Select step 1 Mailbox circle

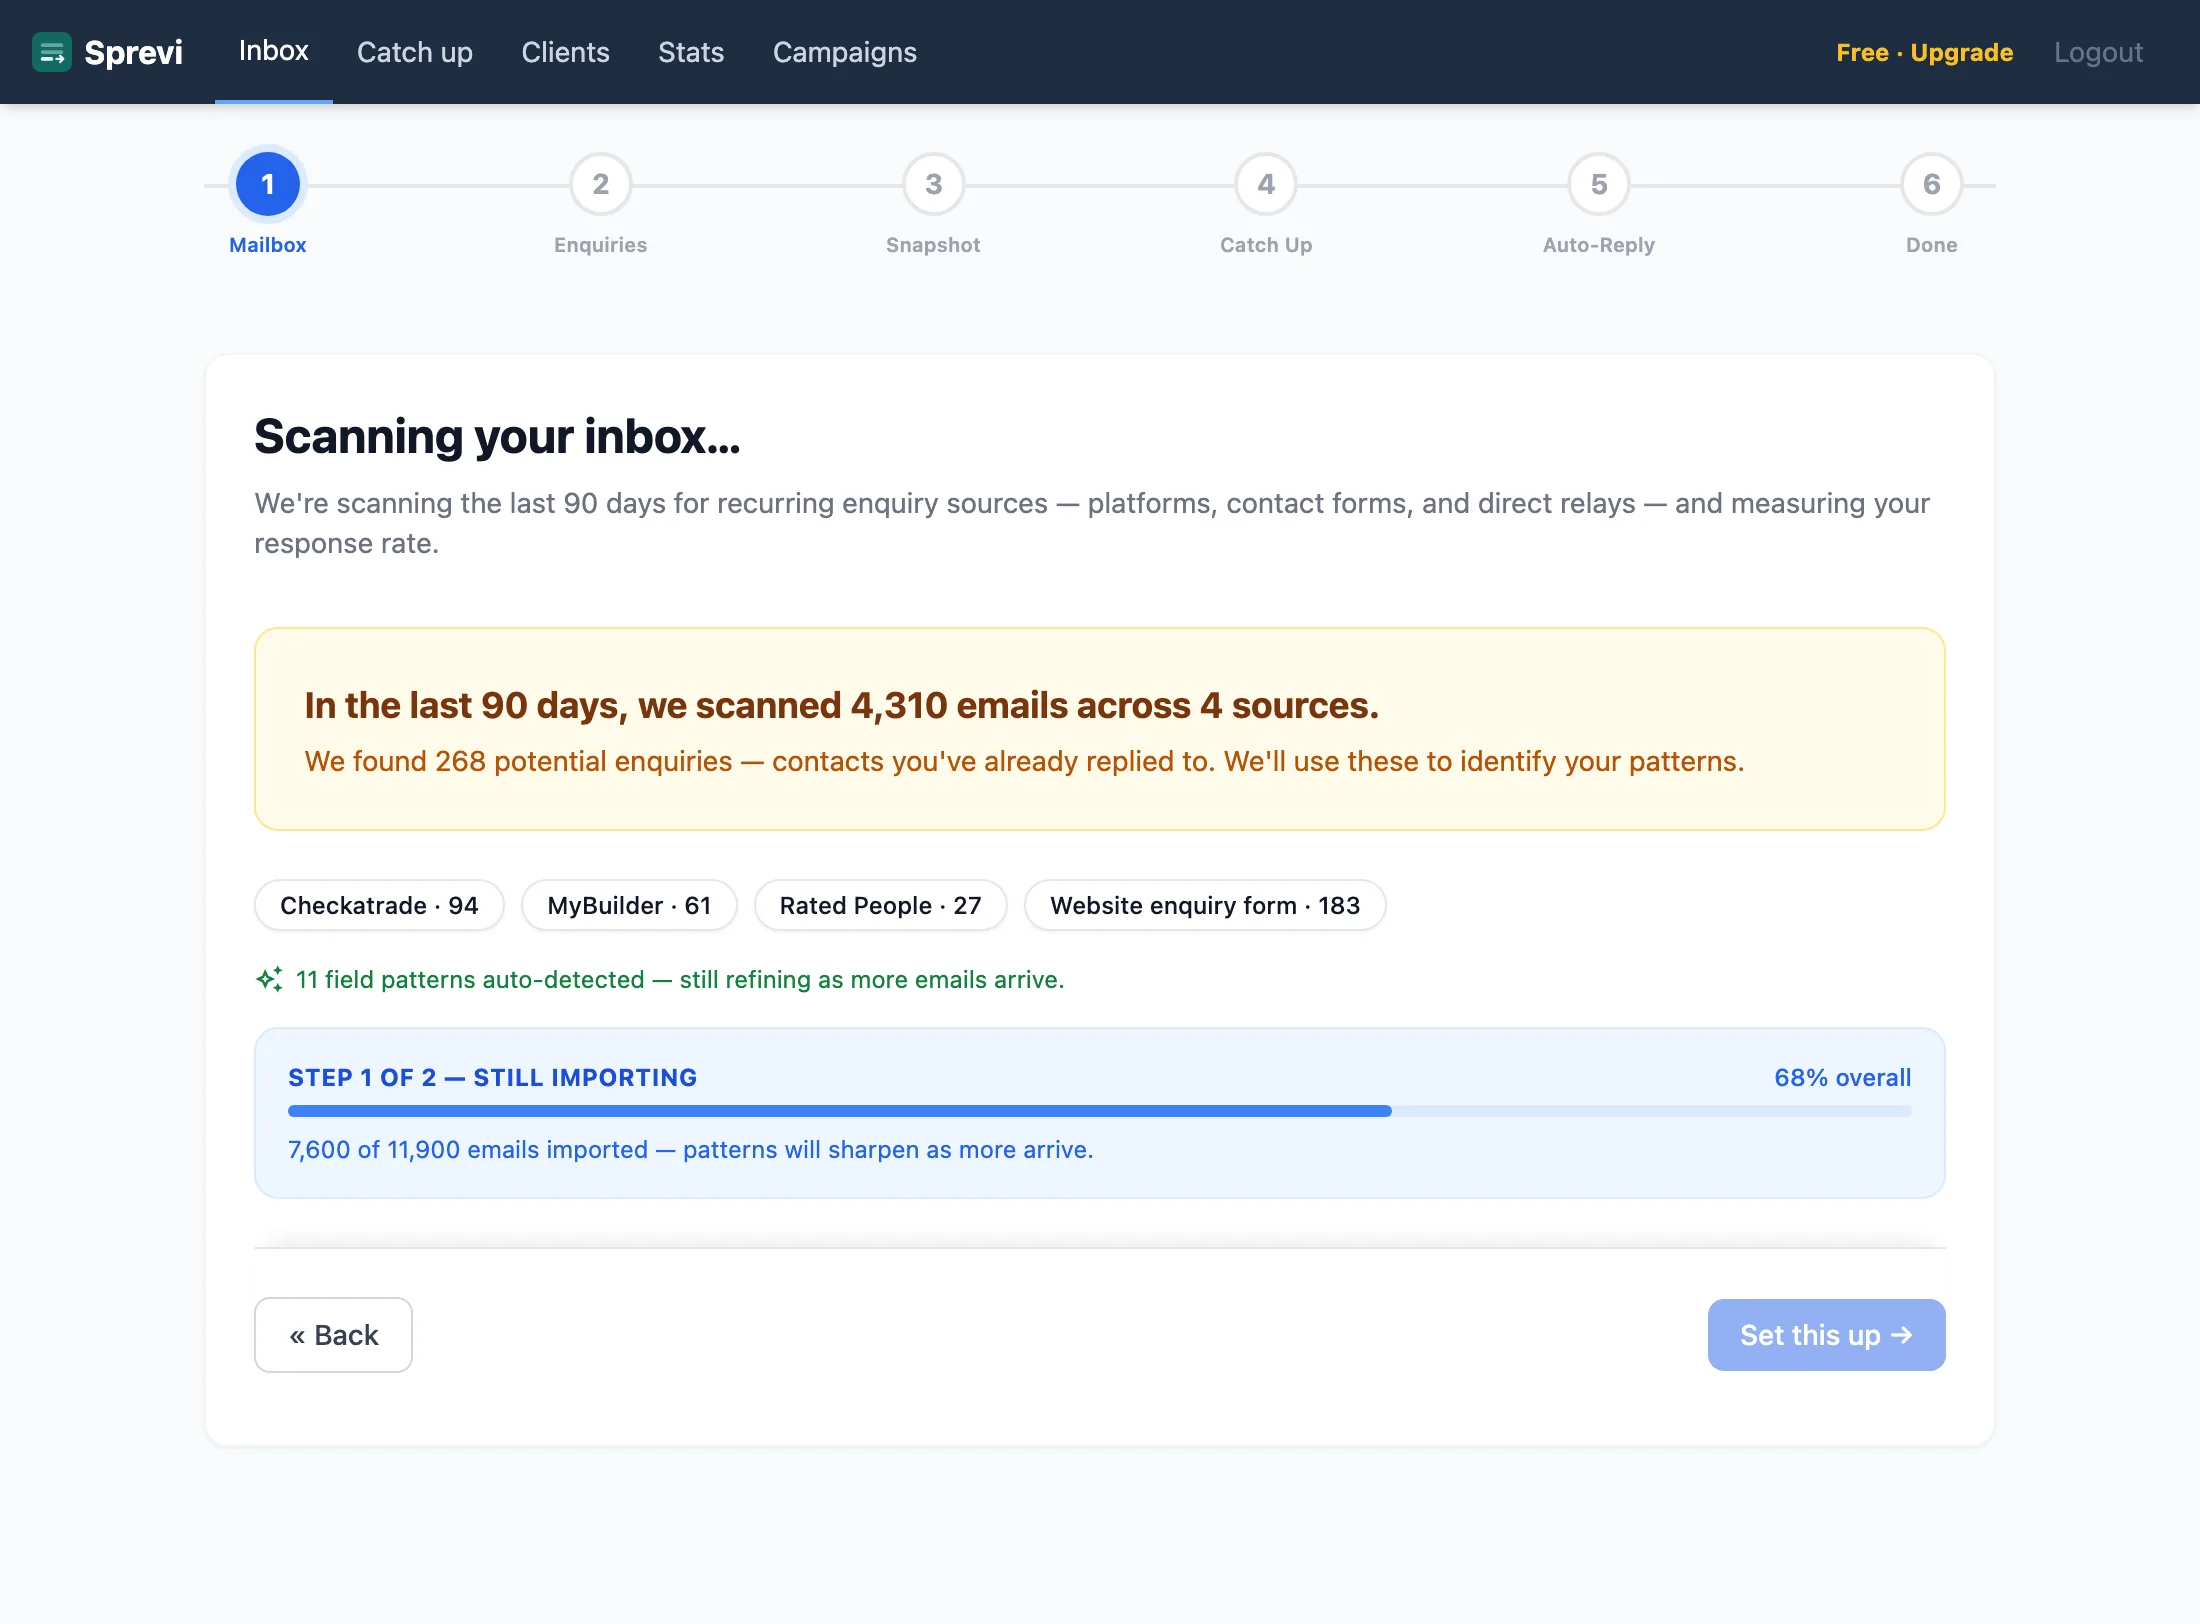267,184
